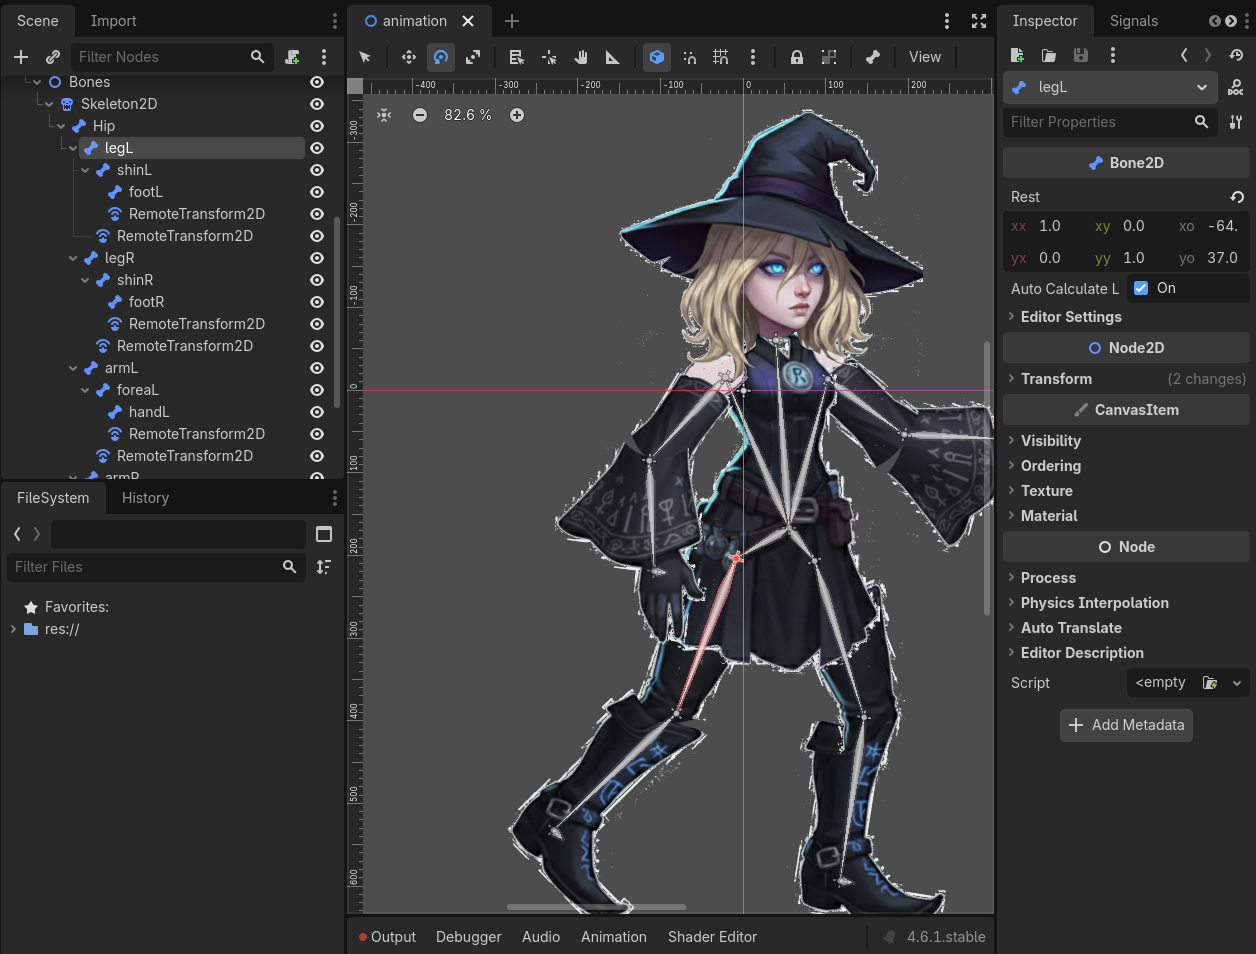Hide the shinL bone with its eye icon

(x=317, y=170)
